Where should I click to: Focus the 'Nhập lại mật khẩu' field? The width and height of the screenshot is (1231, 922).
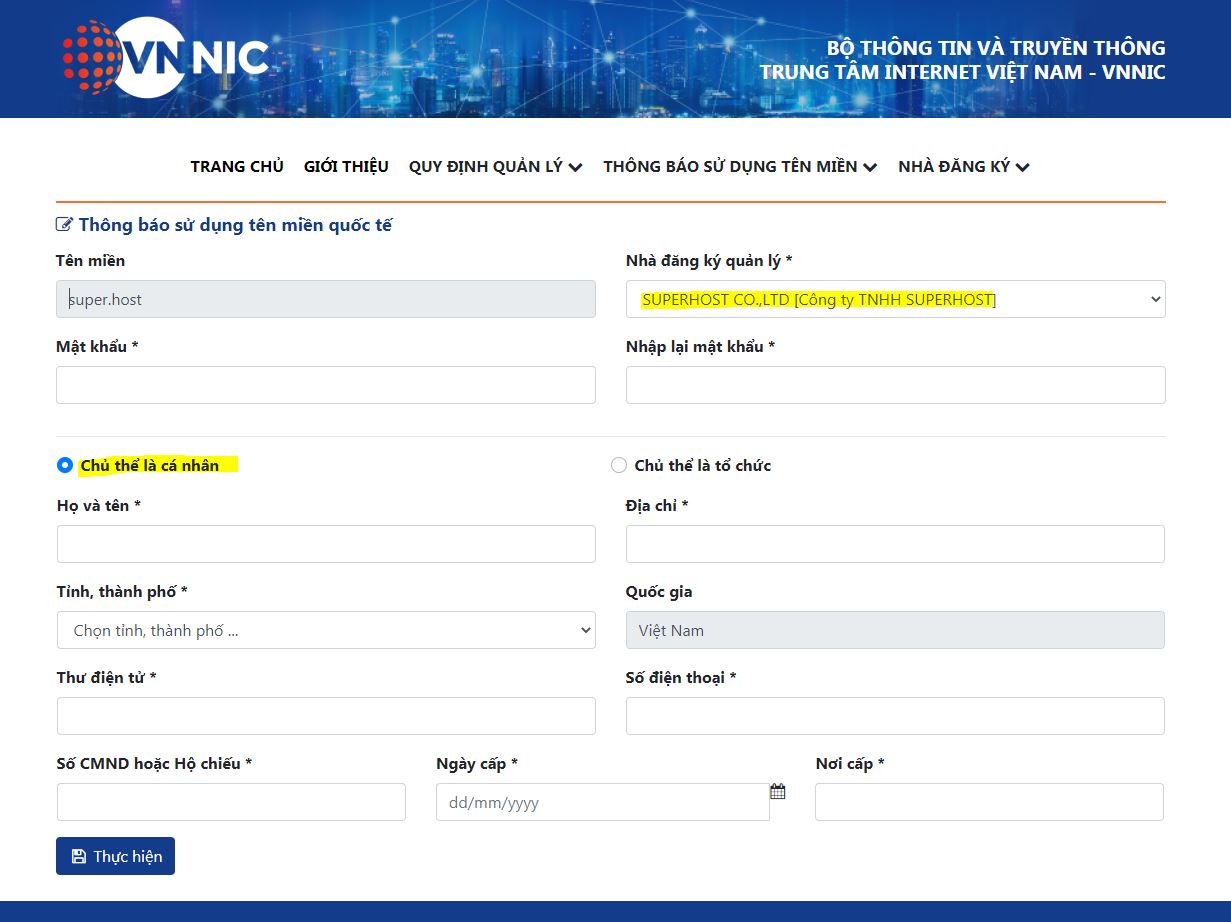tap(895, 385)
